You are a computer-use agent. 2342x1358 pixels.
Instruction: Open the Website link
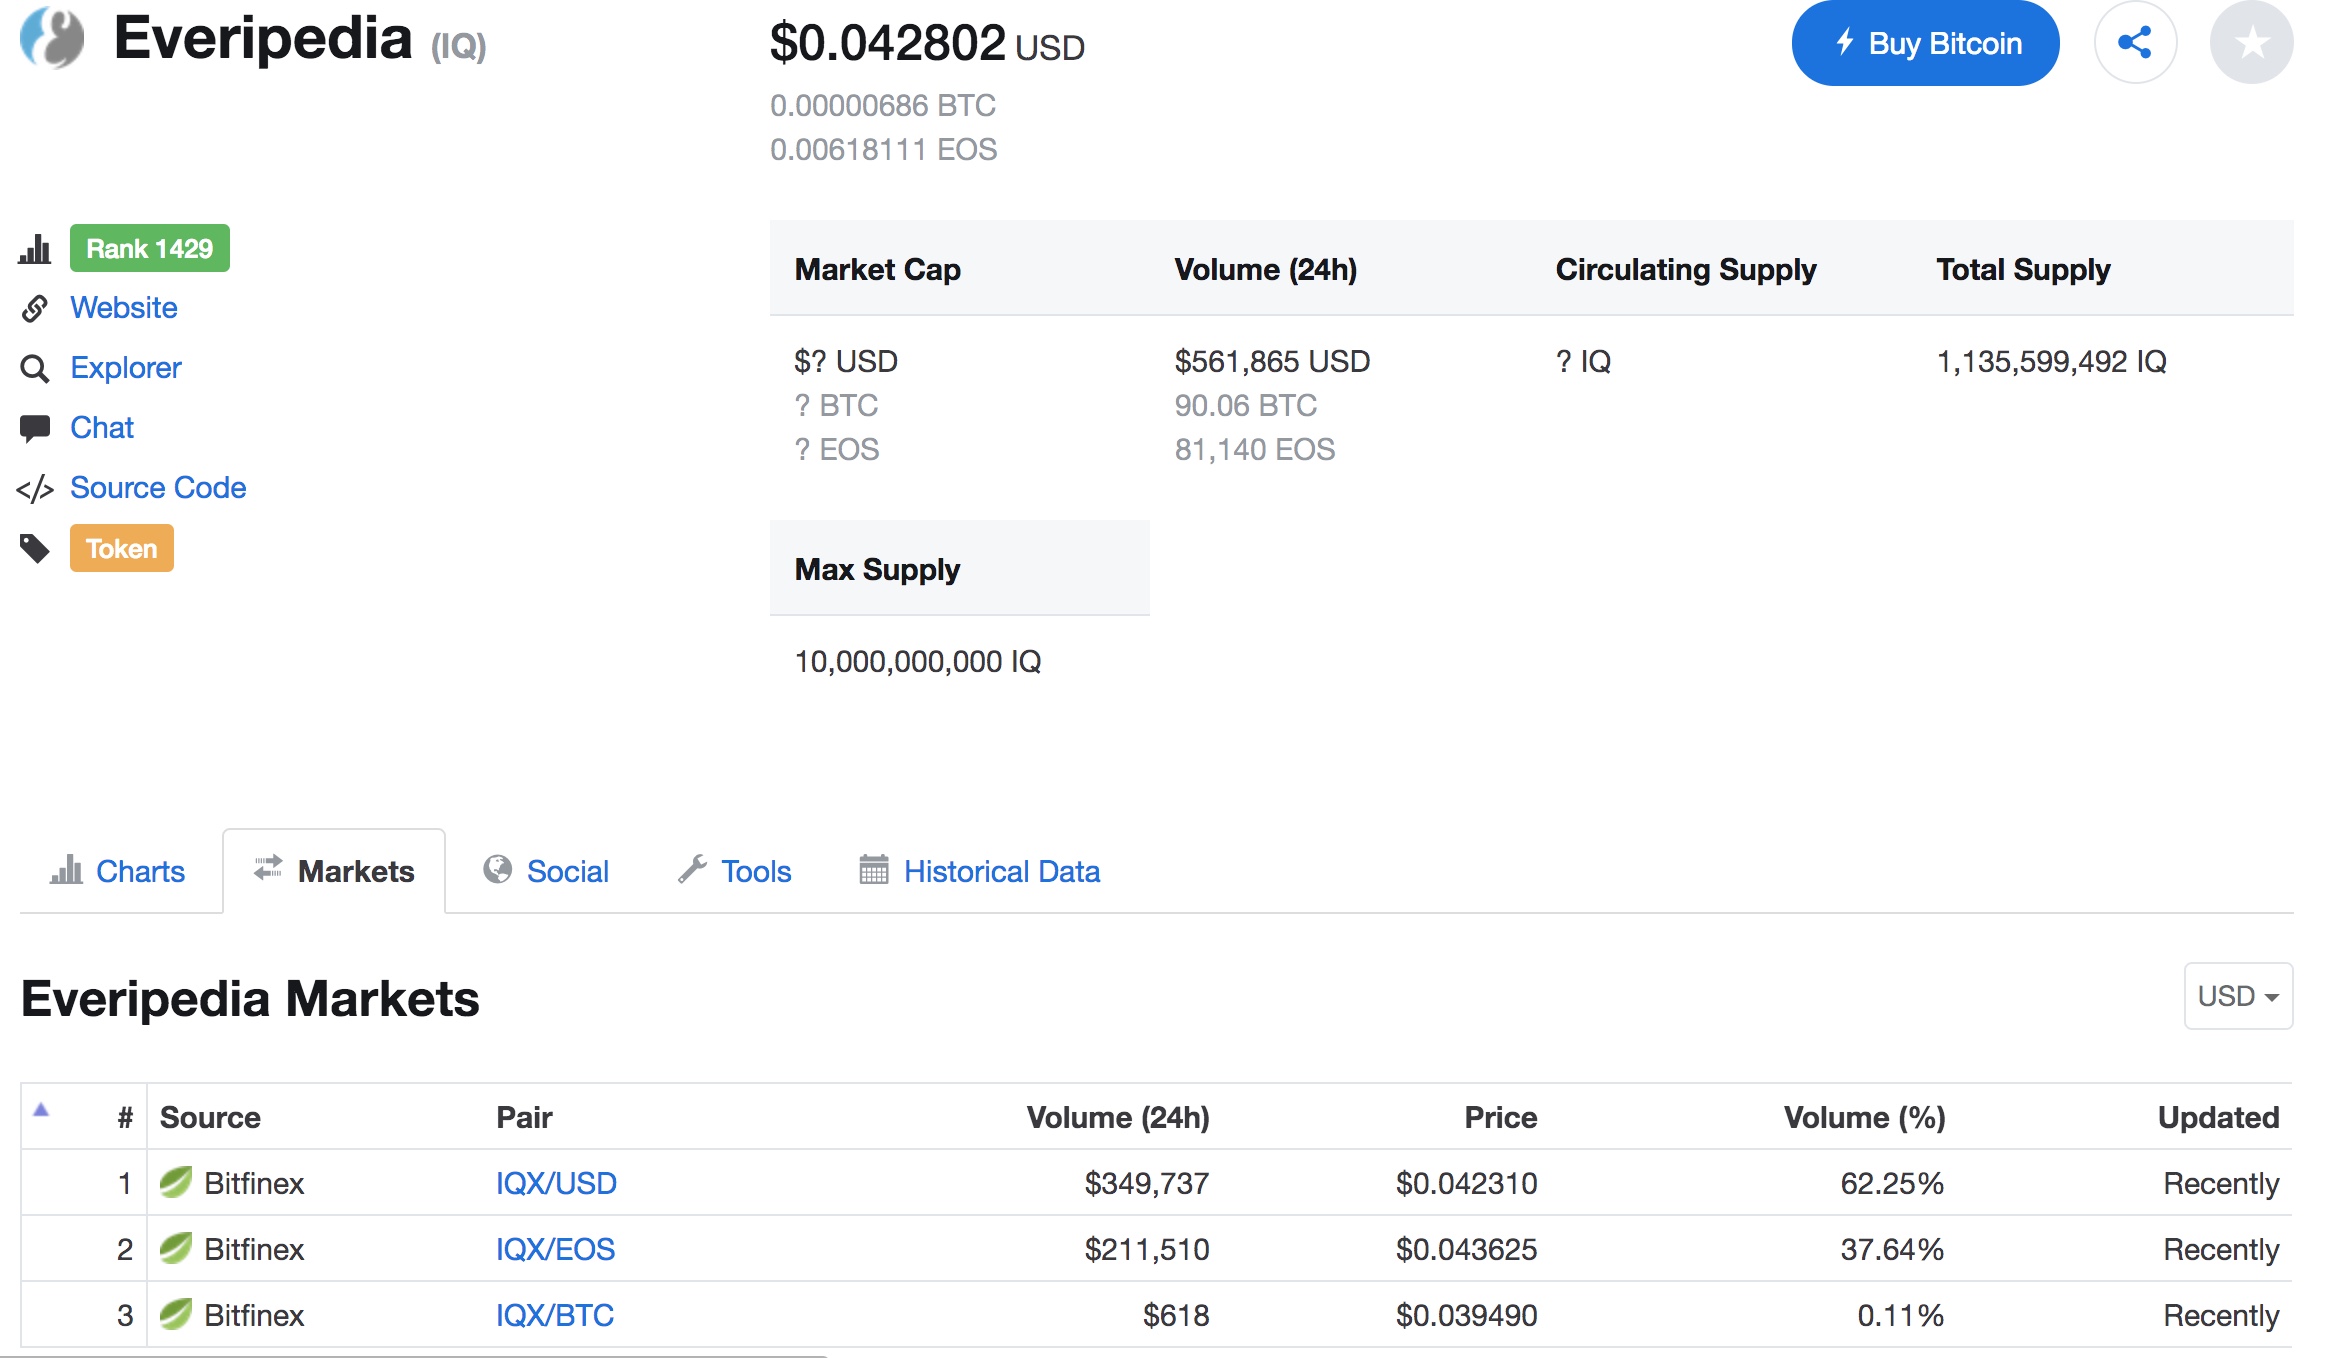(123, 308)
